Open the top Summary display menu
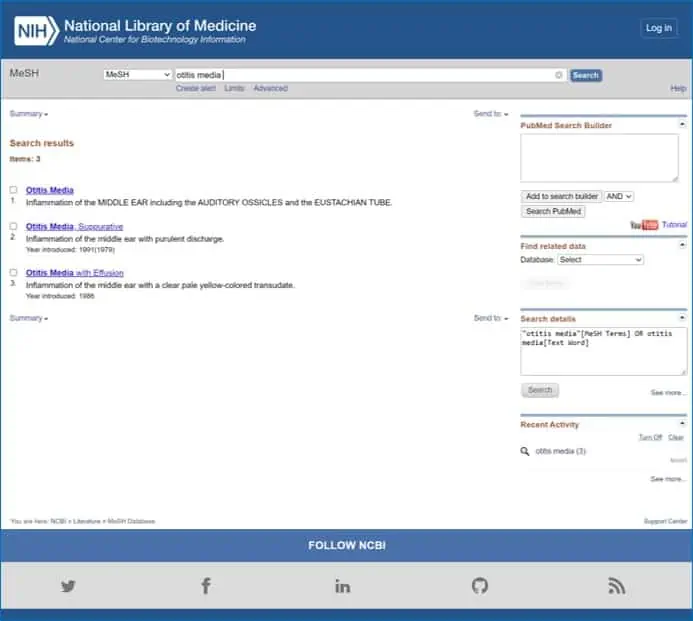Image resolution: width=693 pixels, height=621 pixels. coord(29,114)
